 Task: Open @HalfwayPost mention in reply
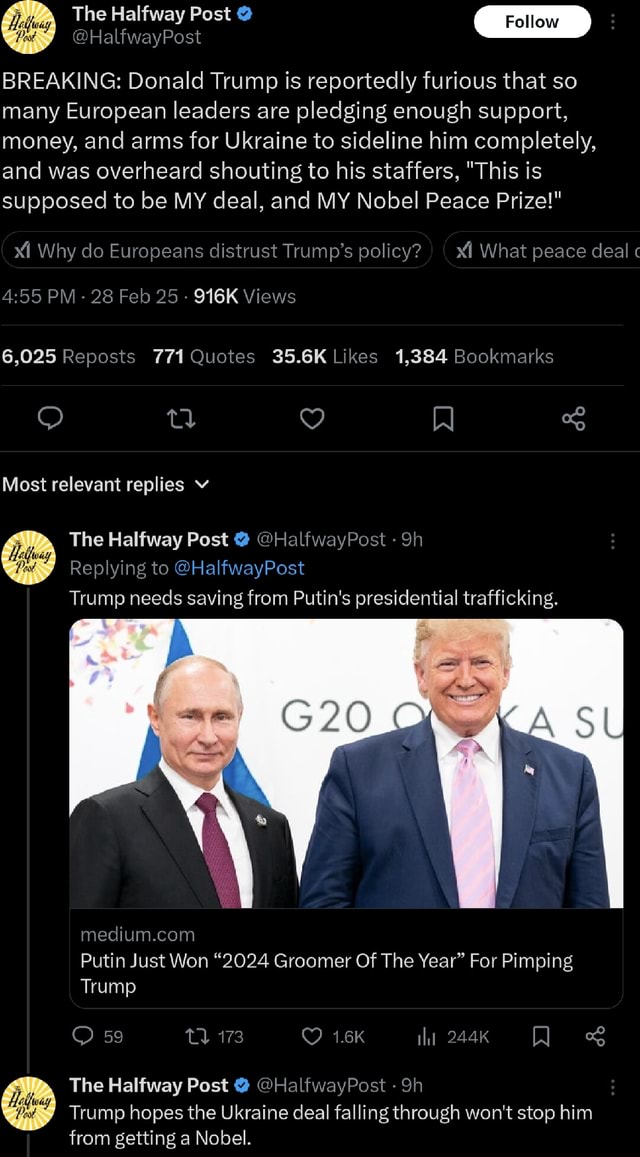(x=239, y=568)
